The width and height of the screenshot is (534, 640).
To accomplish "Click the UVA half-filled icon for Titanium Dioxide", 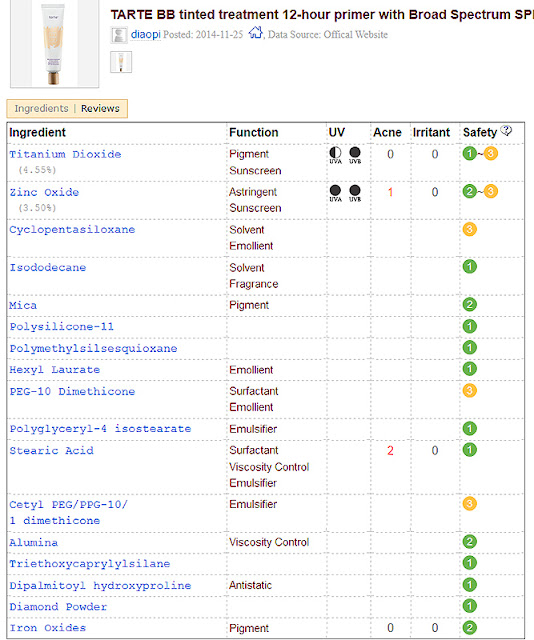I will click(x=335, y=153).
